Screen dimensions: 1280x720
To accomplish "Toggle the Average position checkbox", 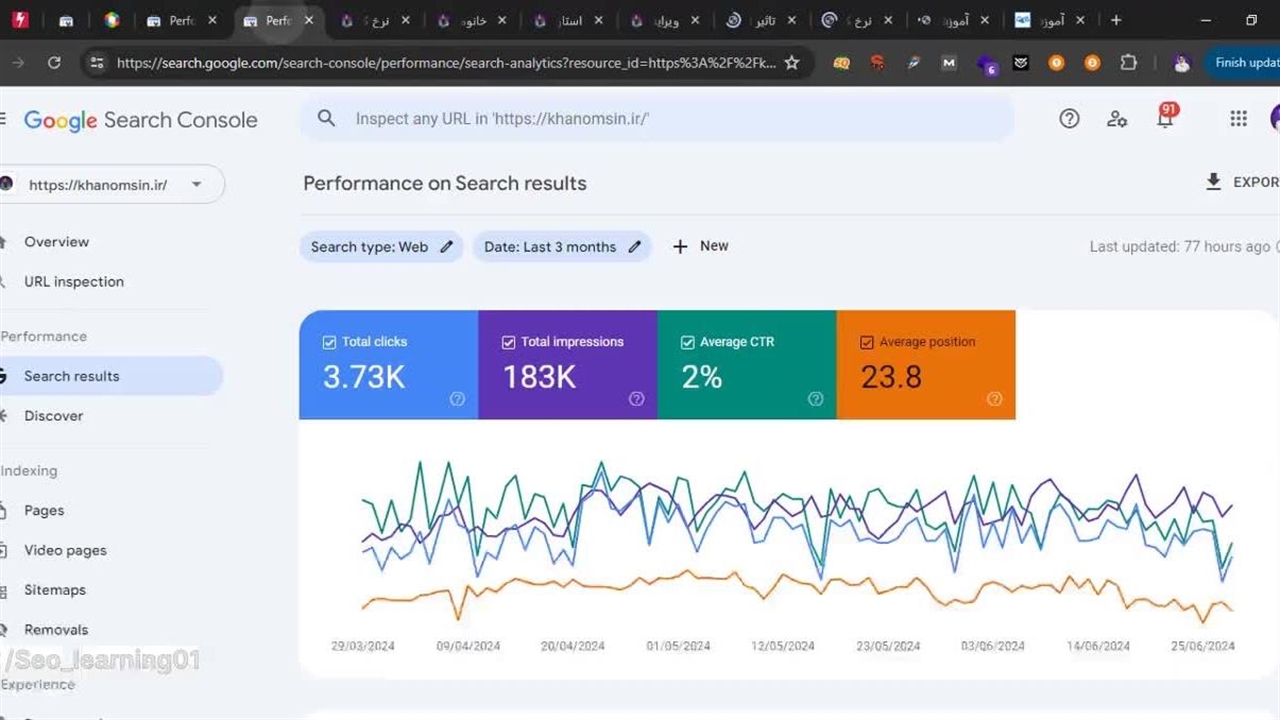I will (866, 342).
